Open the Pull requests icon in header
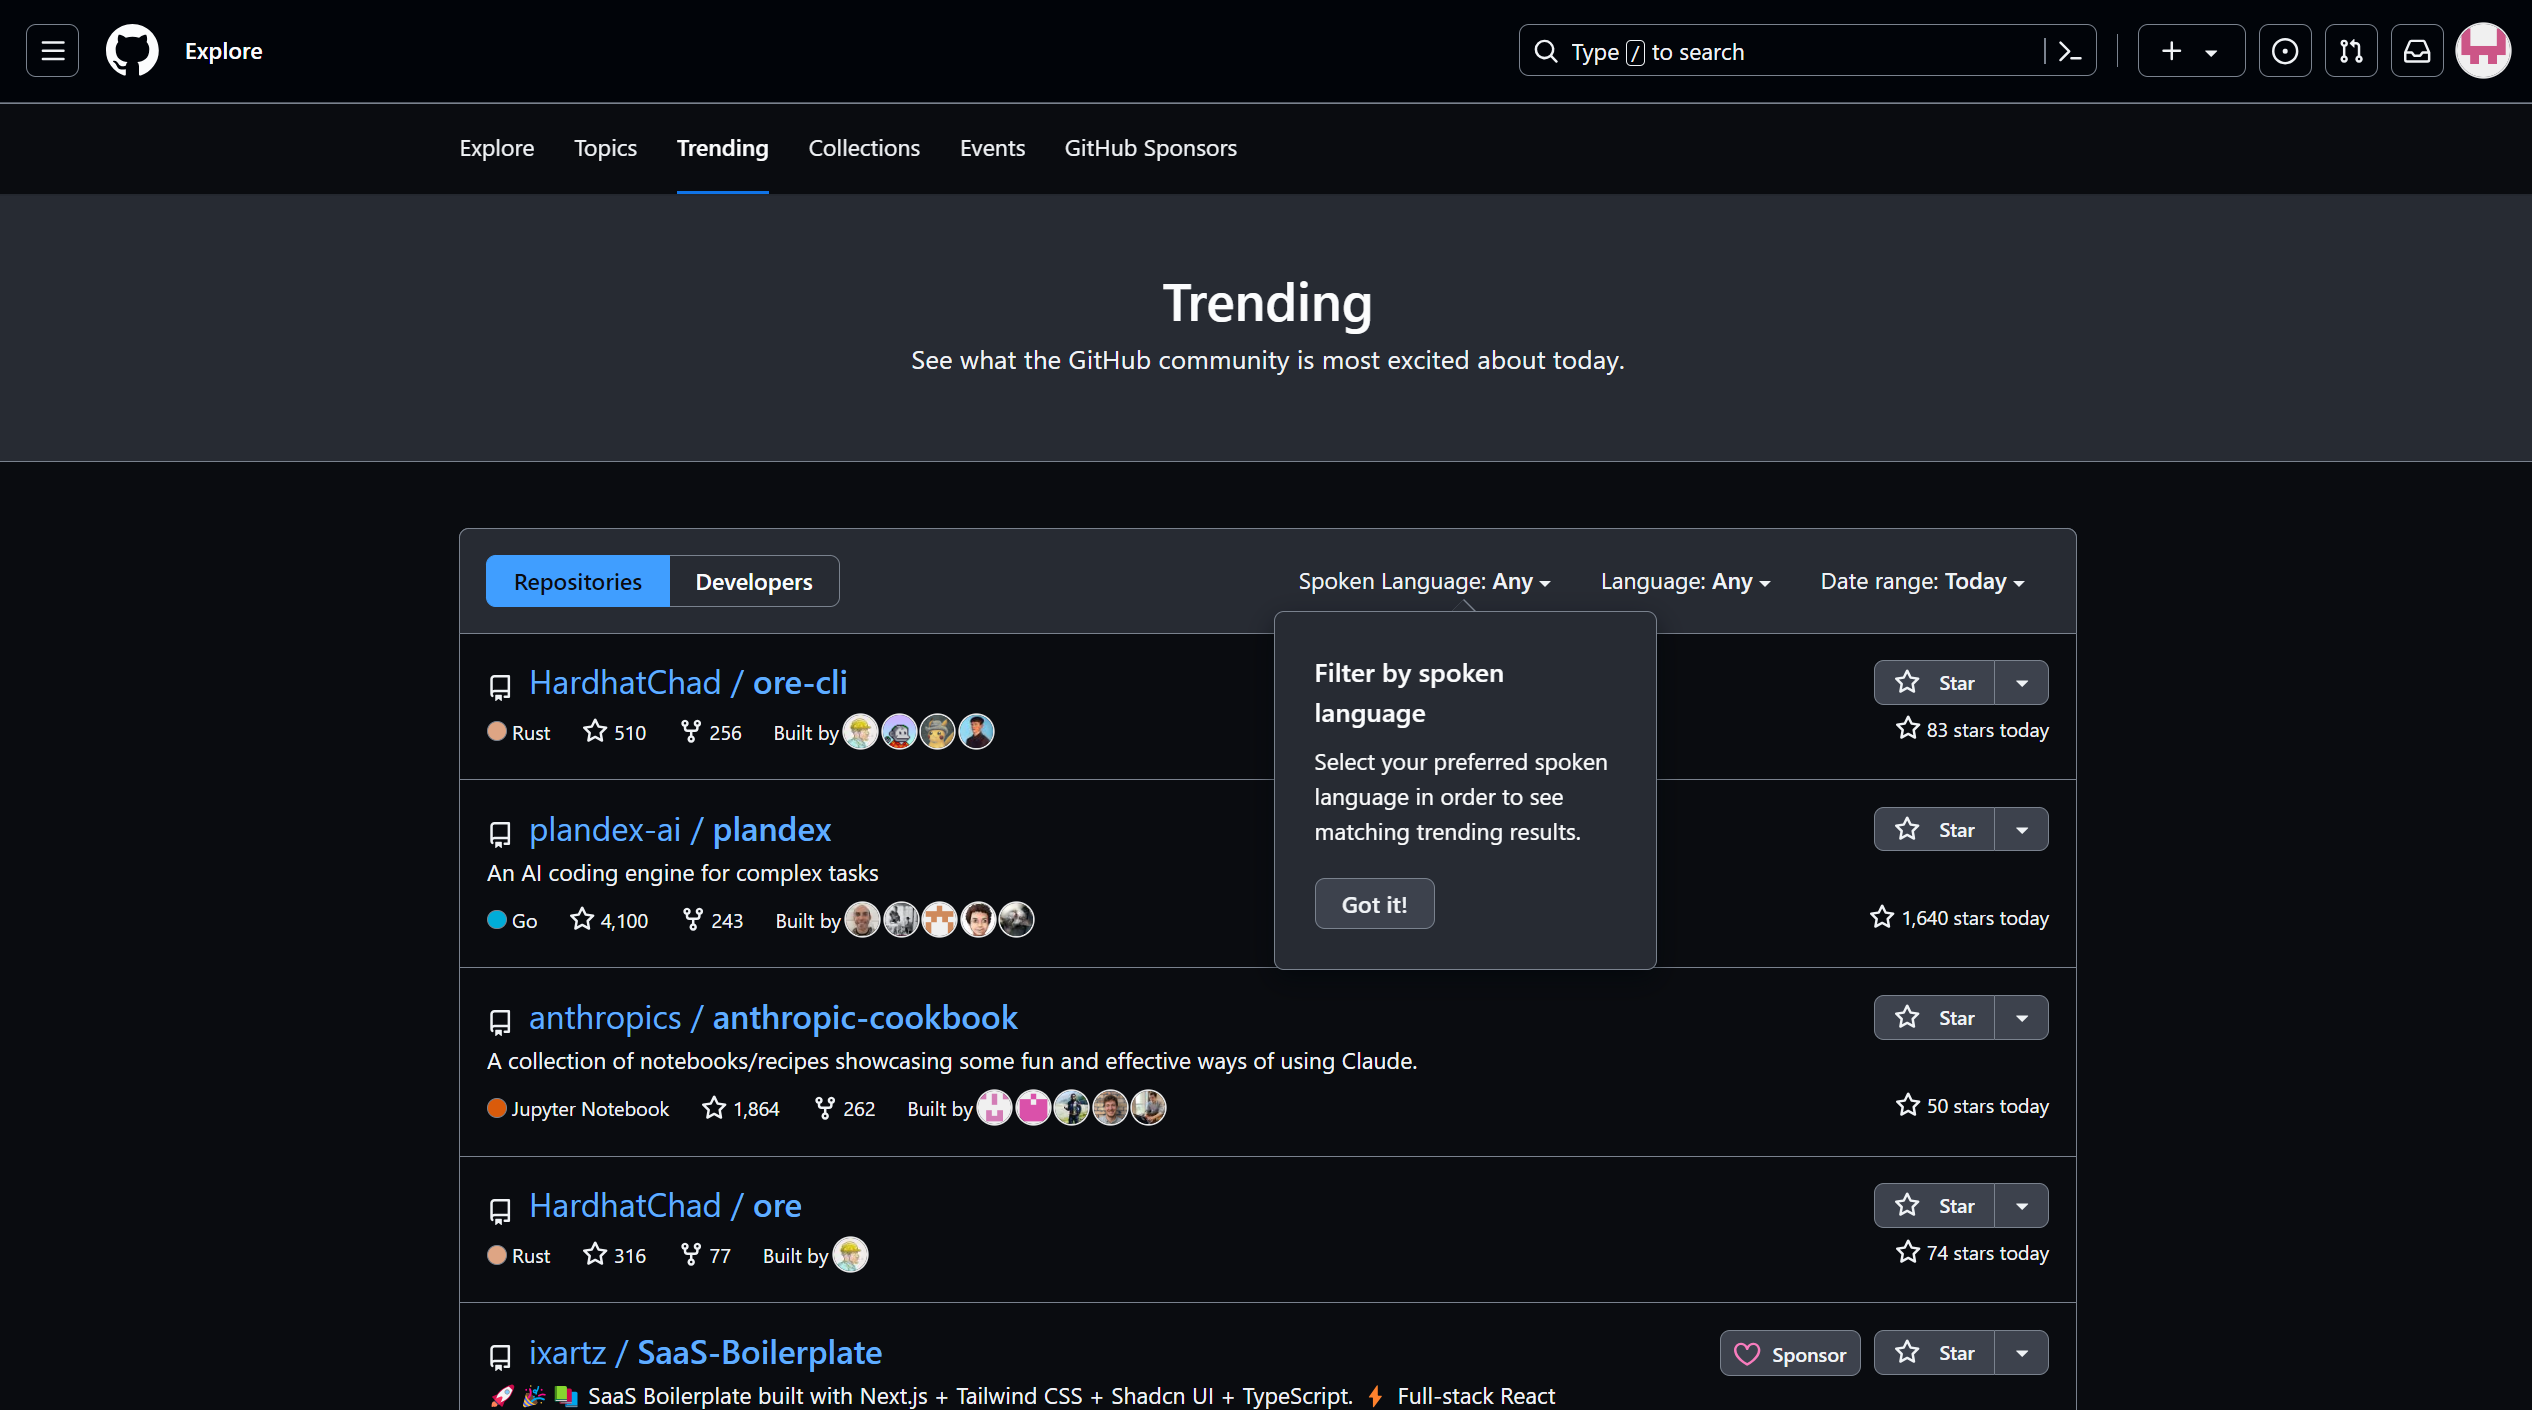The image size is (2532, 1410). click(2350, 51)
